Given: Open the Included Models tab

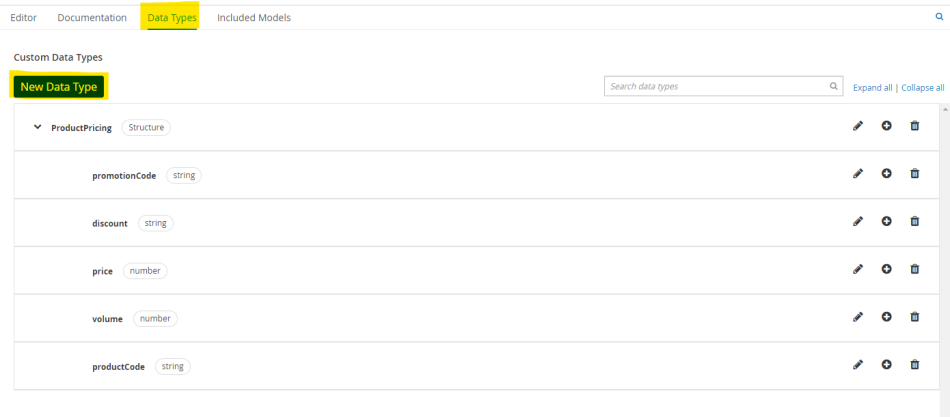Looking at the screenshot, I should (254, 18).
